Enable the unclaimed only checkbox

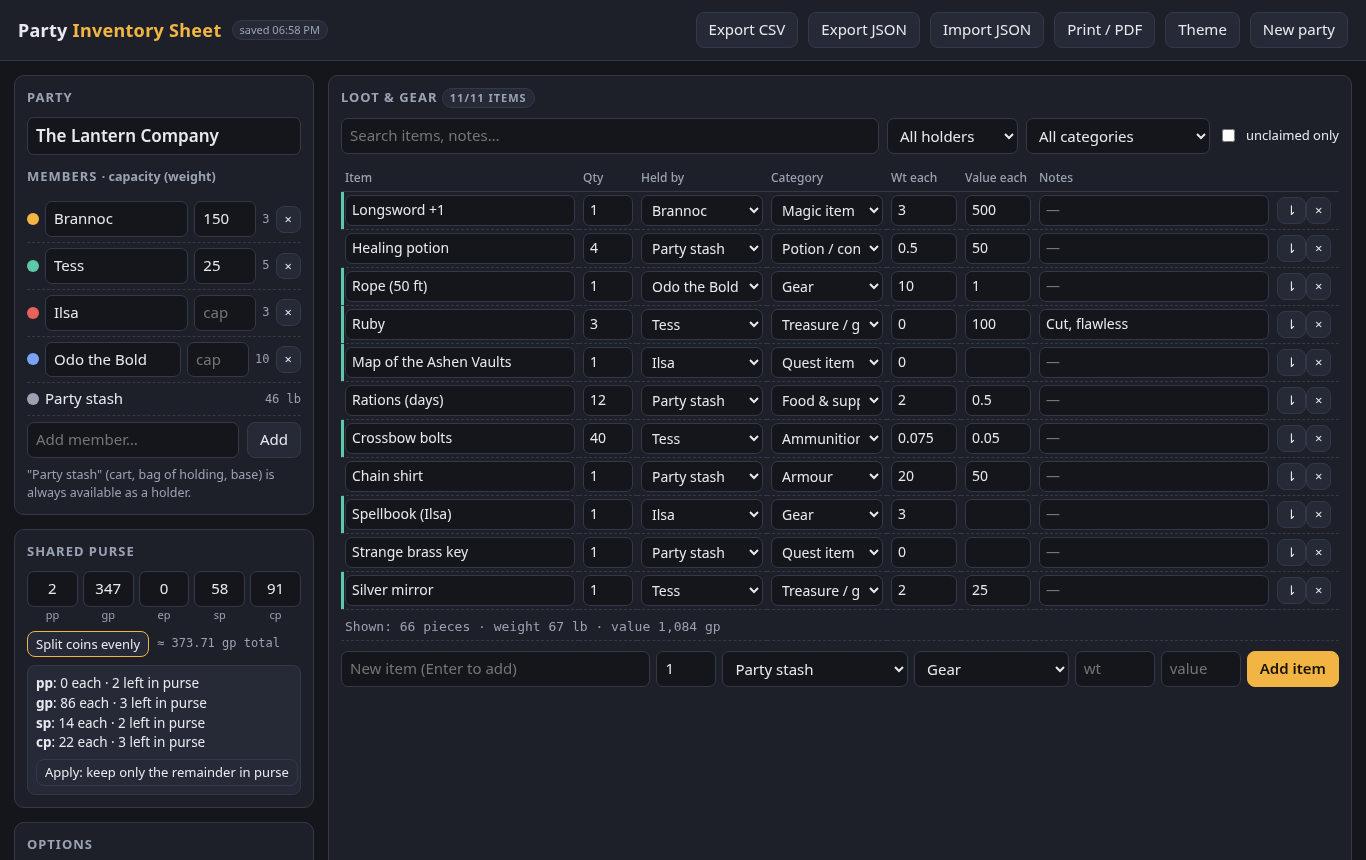tap(1229, 136)
